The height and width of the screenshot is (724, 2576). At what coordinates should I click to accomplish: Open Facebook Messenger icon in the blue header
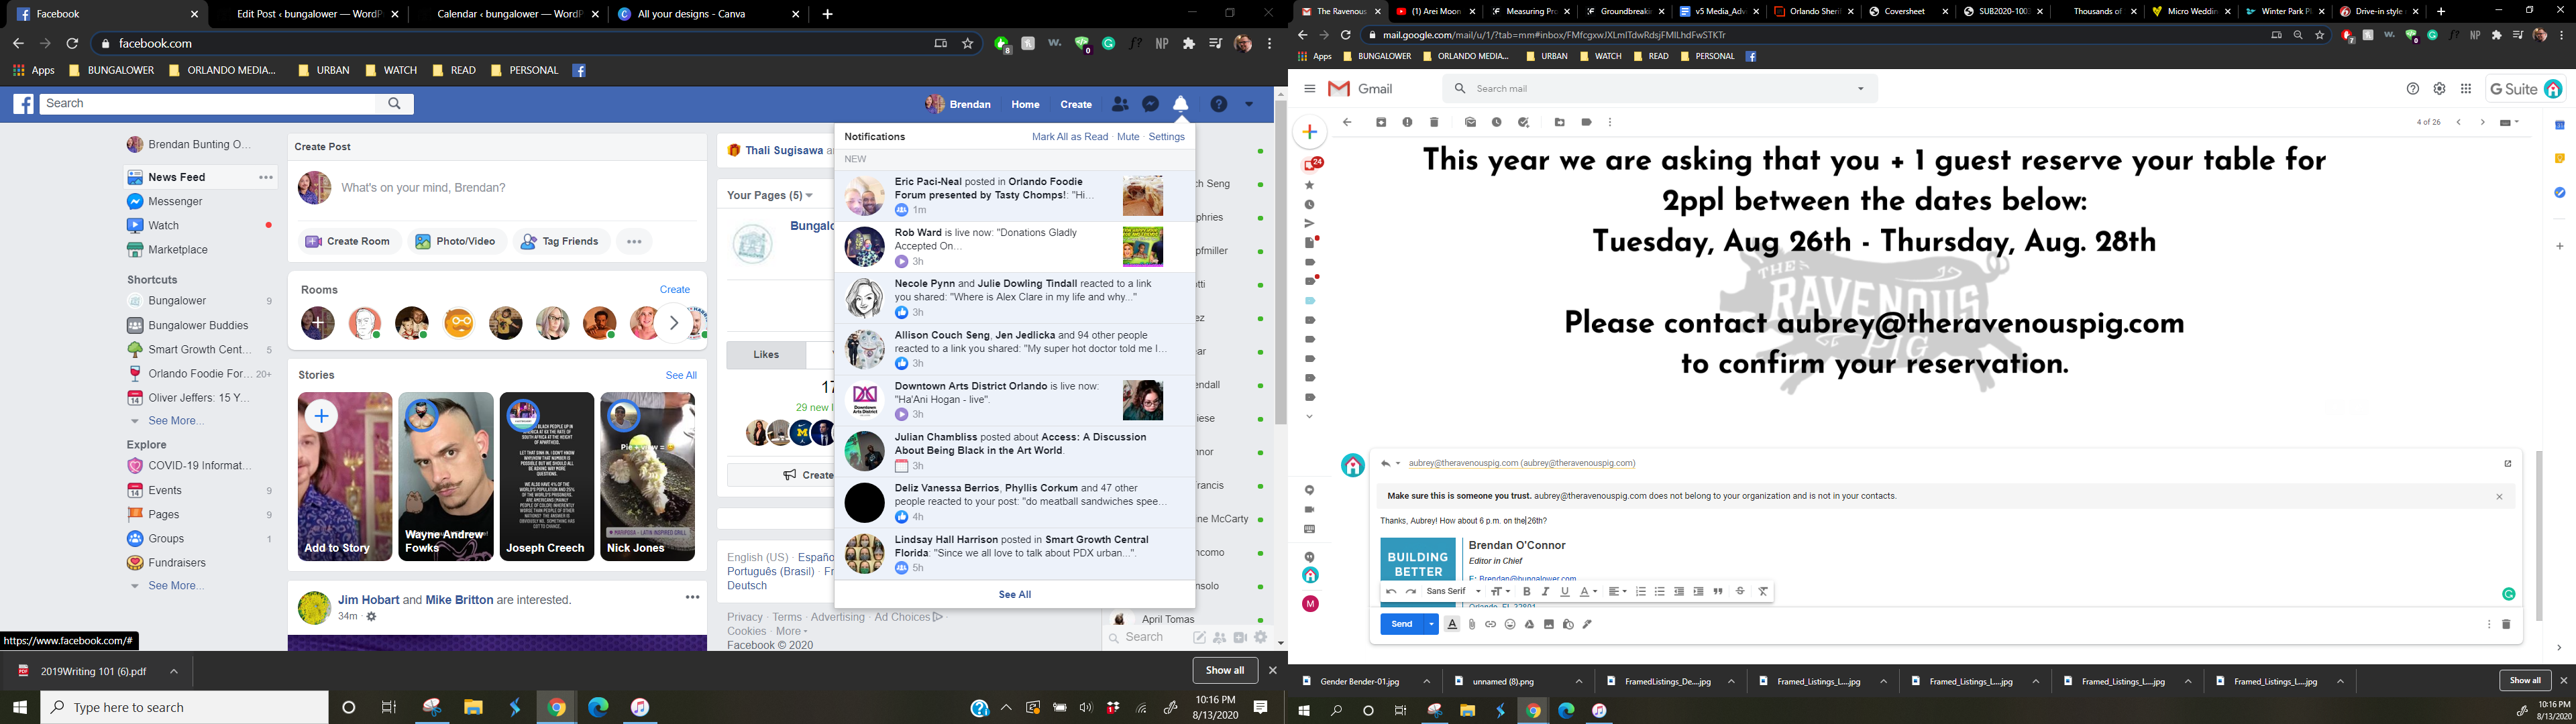click(x=1151, y=104)
